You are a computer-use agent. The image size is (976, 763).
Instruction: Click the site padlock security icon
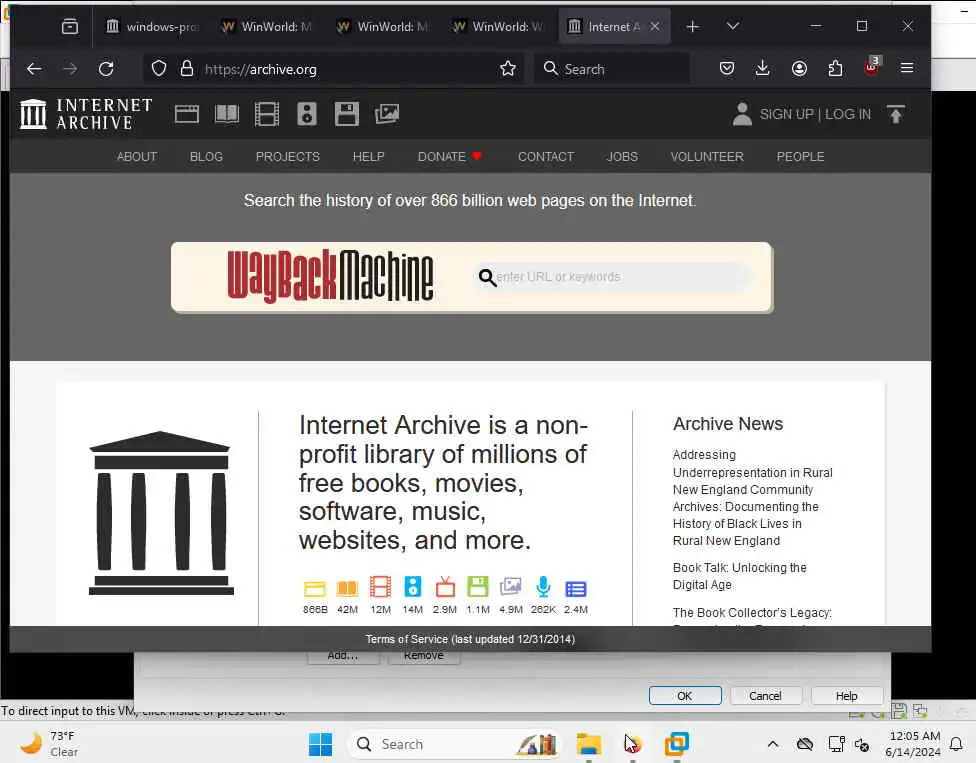[x=187, y=68]
